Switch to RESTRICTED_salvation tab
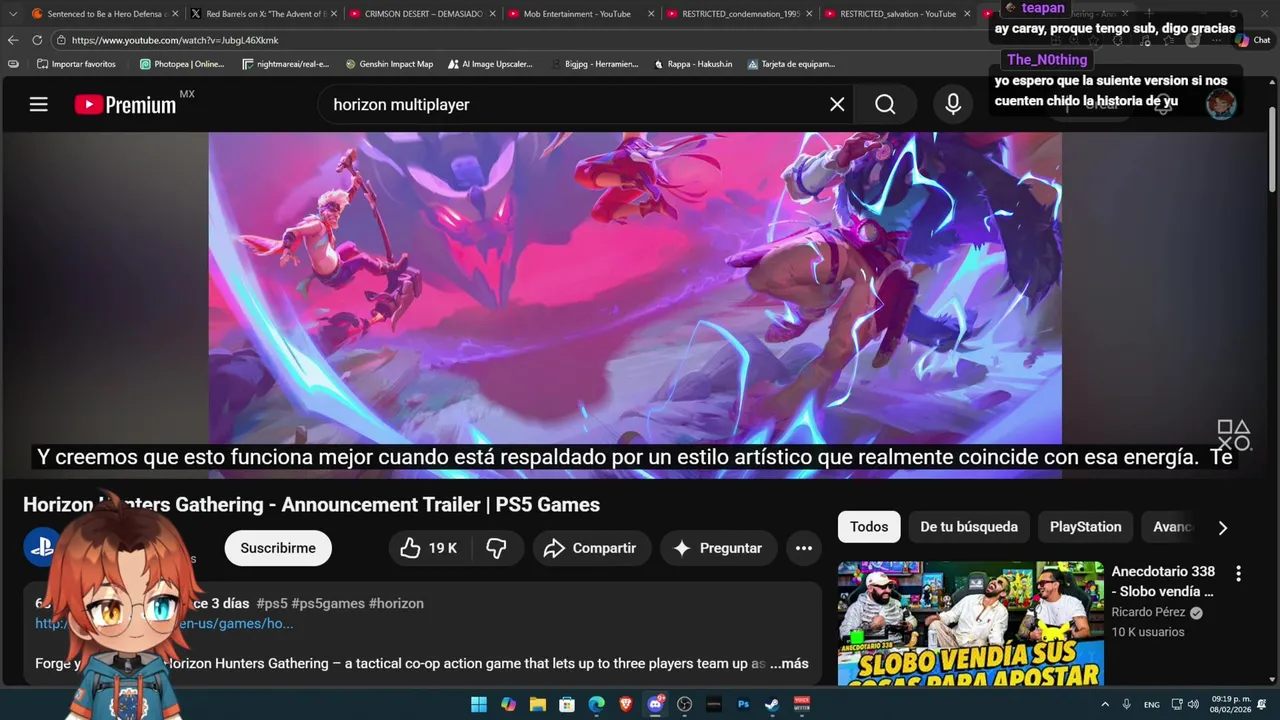The height and width of the screenshot is (720, 1280). [x=897, y=14]
